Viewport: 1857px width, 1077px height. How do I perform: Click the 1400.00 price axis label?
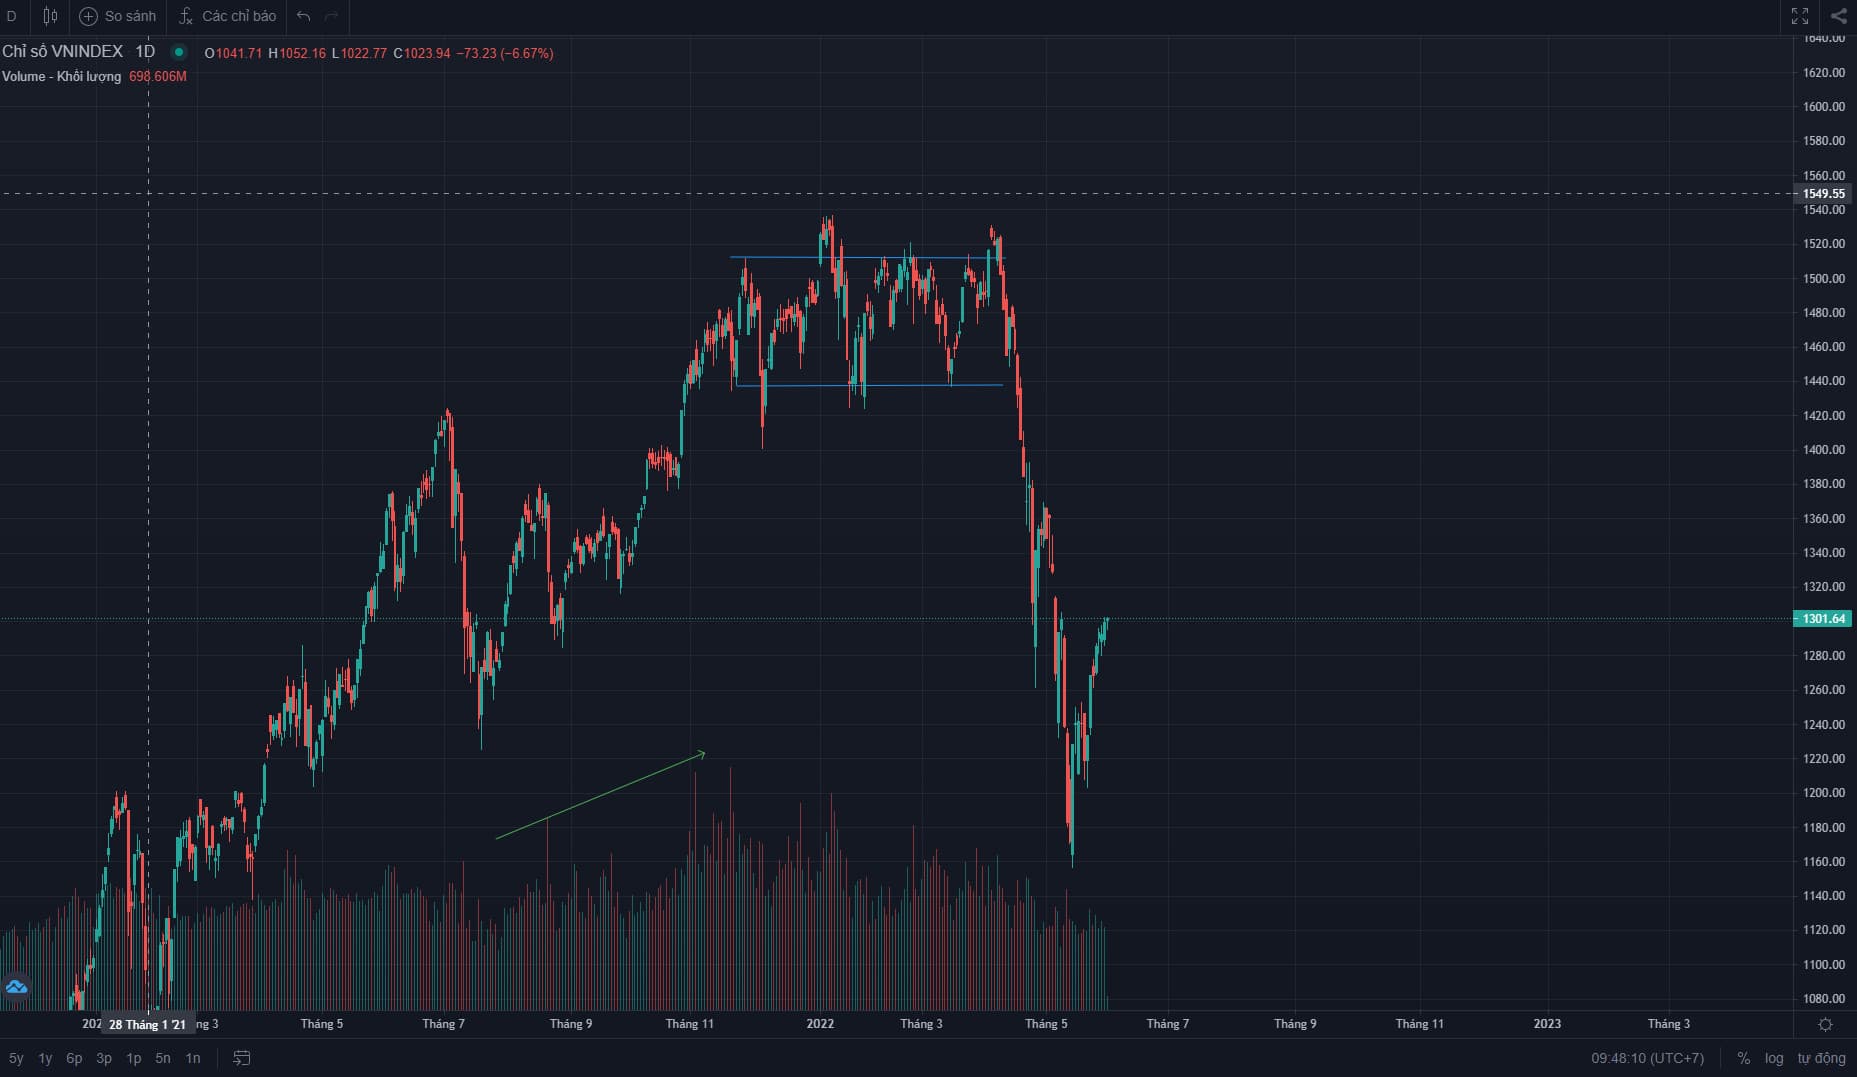point(1824,450)
